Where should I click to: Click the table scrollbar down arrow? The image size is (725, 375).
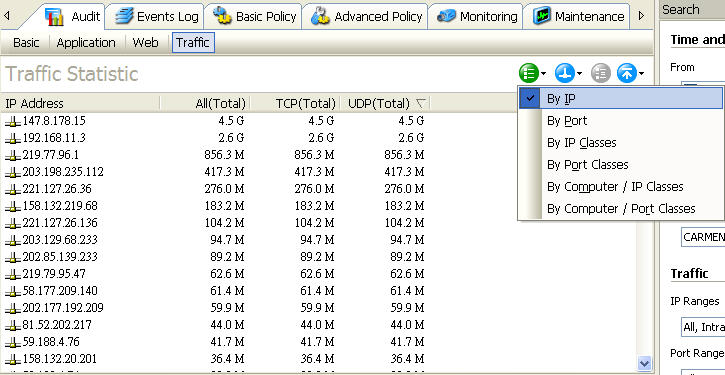pyautogui.click(x=644, y=363)
